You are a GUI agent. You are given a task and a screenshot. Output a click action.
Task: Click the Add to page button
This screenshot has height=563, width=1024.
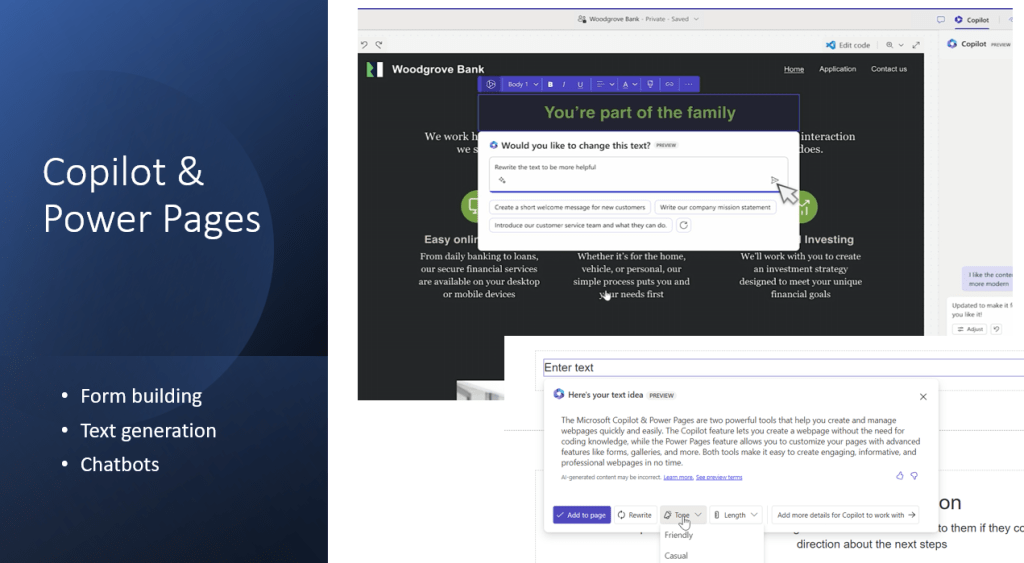point(581,515)
